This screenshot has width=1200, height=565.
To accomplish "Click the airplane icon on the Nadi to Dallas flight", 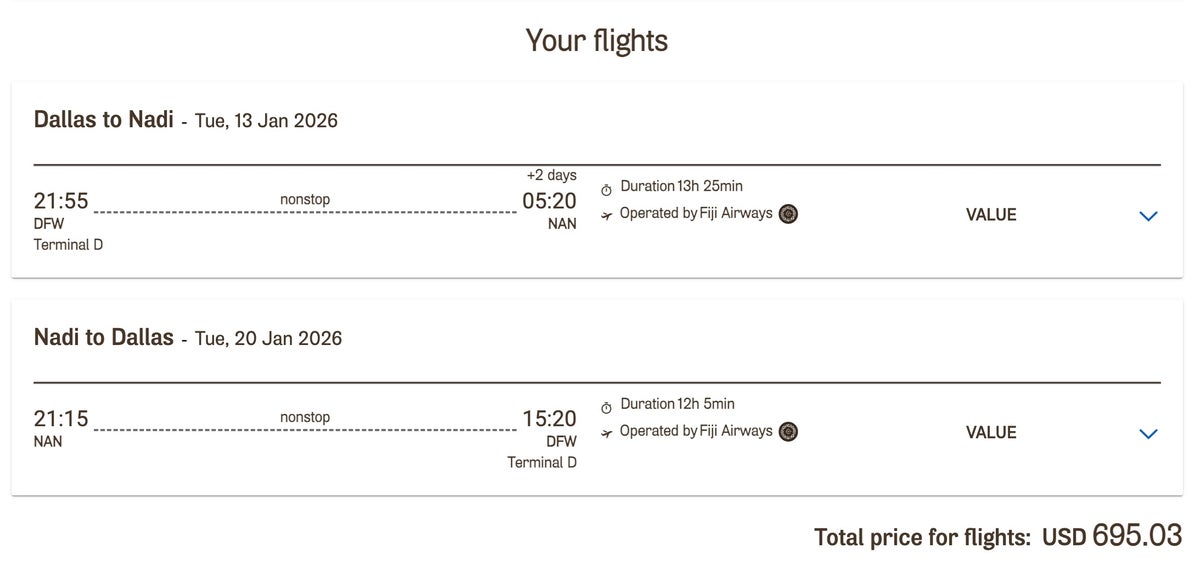I will 606,433.
